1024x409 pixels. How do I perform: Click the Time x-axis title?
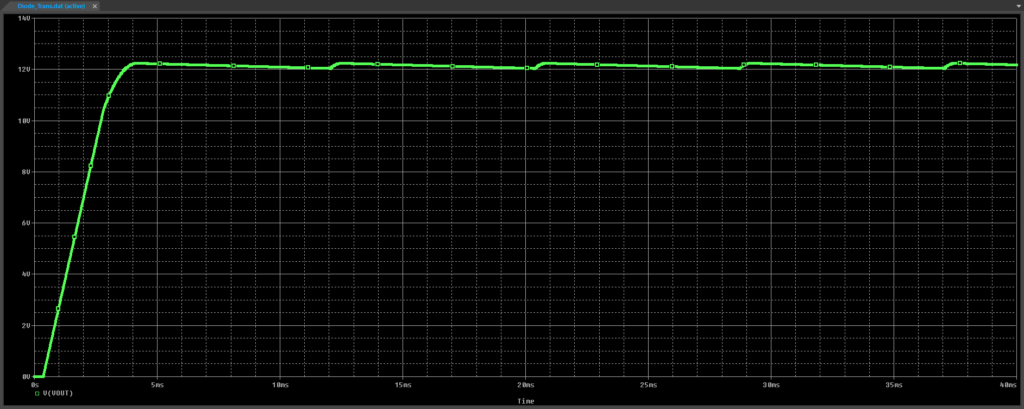tap(526, 401)
